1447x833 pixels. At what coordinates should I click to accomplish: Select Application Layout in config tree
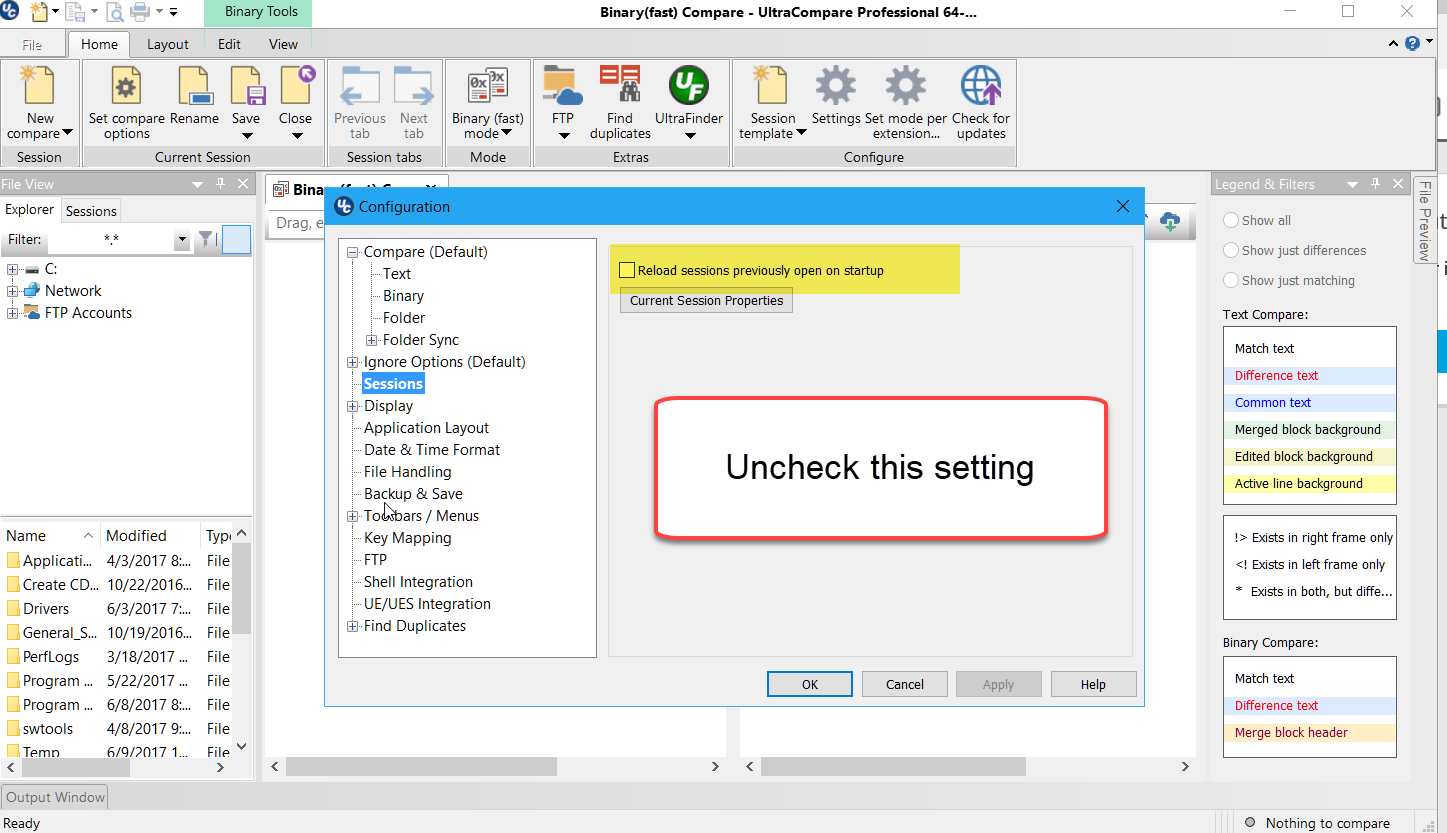pos(426,428)
